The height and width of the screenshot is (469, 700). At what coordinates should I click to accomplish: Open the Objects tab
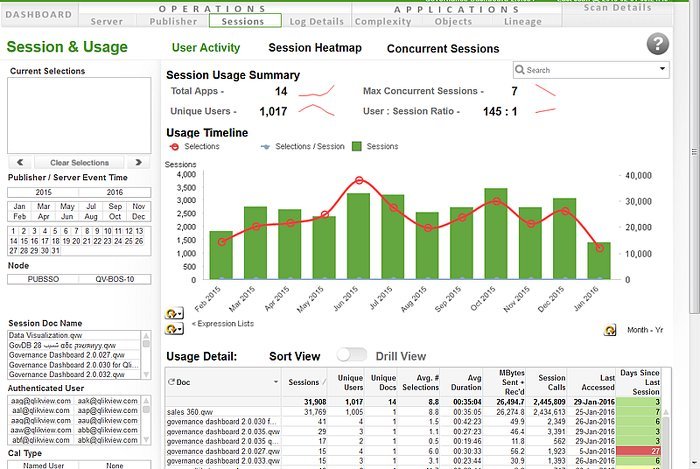[x=453, y=21]
